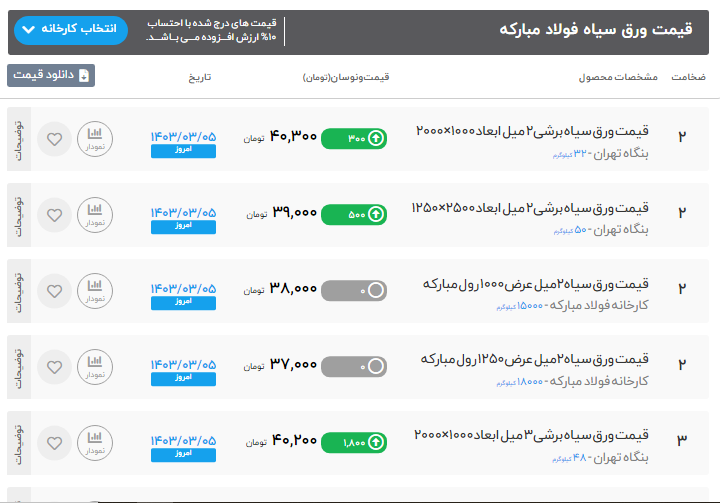
Task: Click امروز badge in 40,200 toman row
Action: click(183, 452)
